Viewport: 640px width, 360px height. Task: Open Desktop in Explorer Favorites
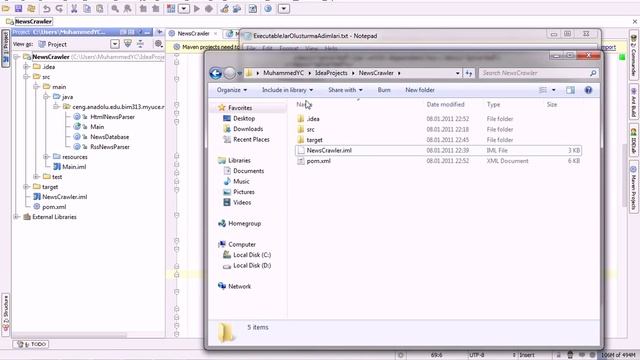pyautogui.click(x=244, y=118)
